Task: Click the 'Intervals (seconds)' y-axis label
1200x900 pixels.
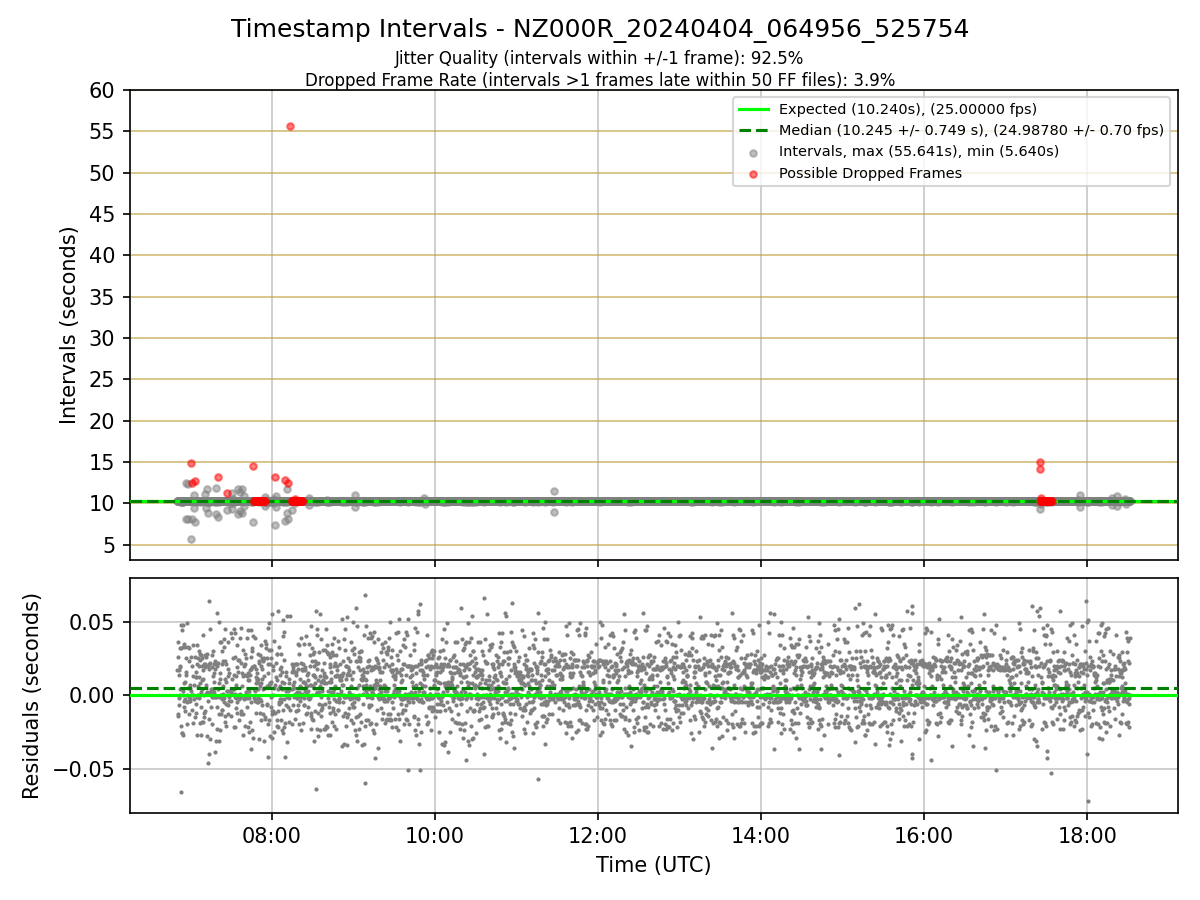Action: [68, 325]
